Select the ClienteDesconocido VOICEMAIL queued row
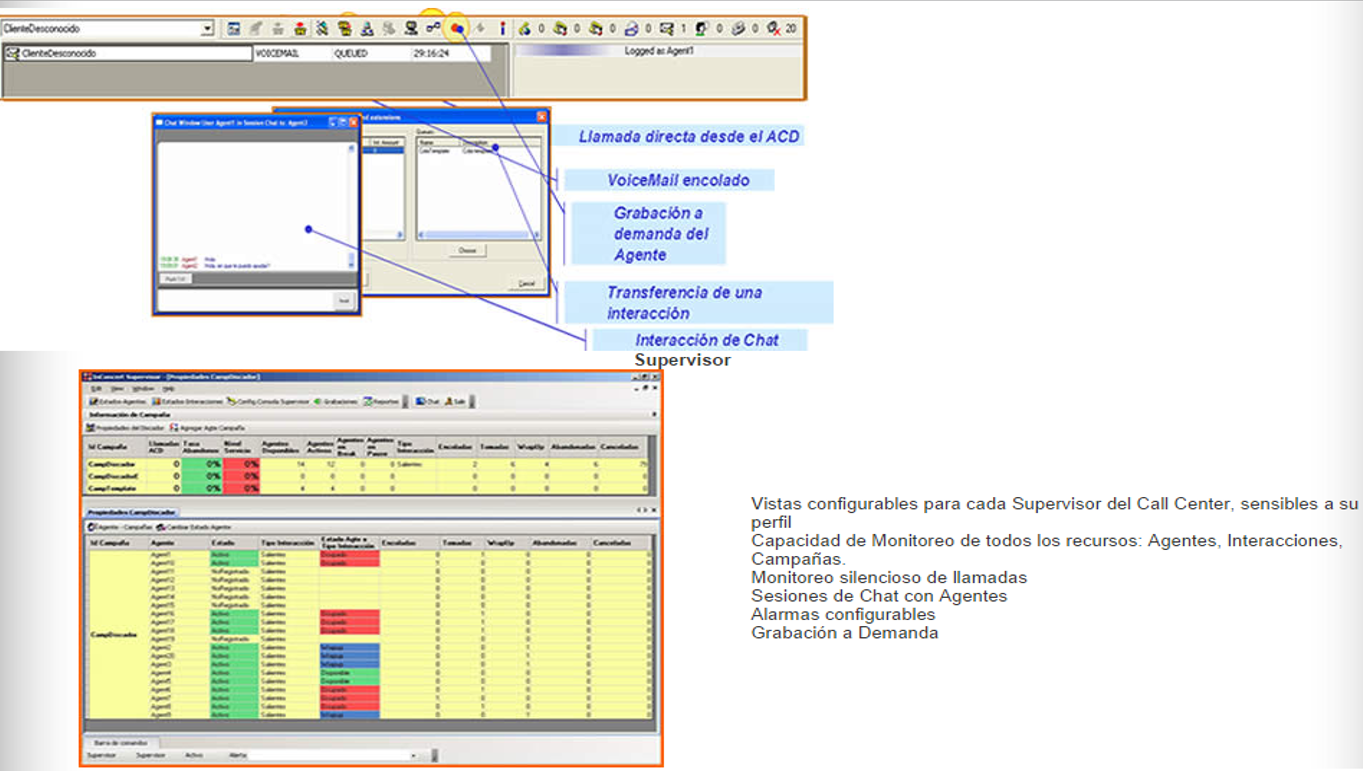The image size is (1363, 771). tap(248, 54)
